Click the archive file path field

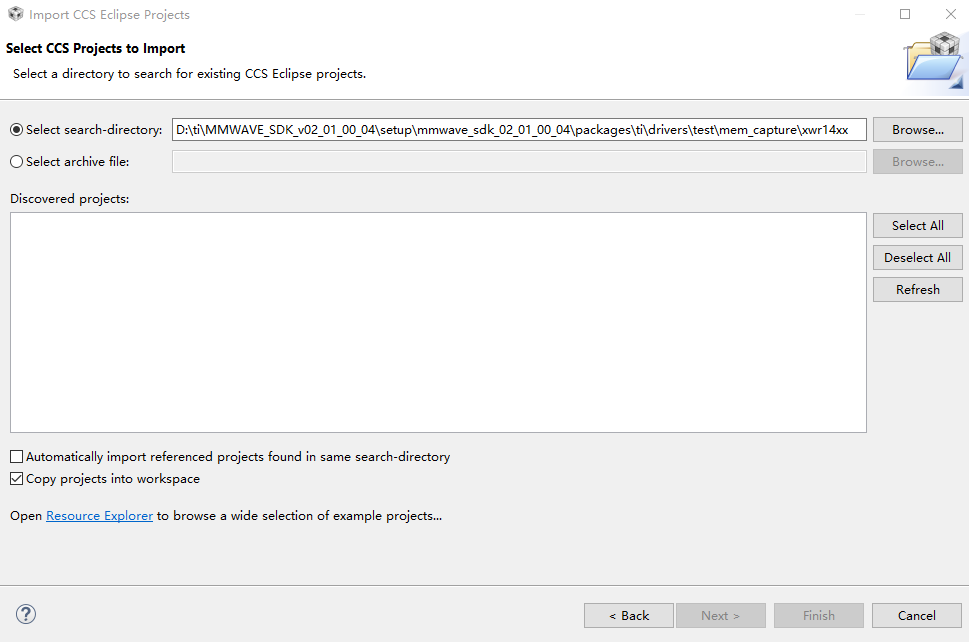point(518,162)
